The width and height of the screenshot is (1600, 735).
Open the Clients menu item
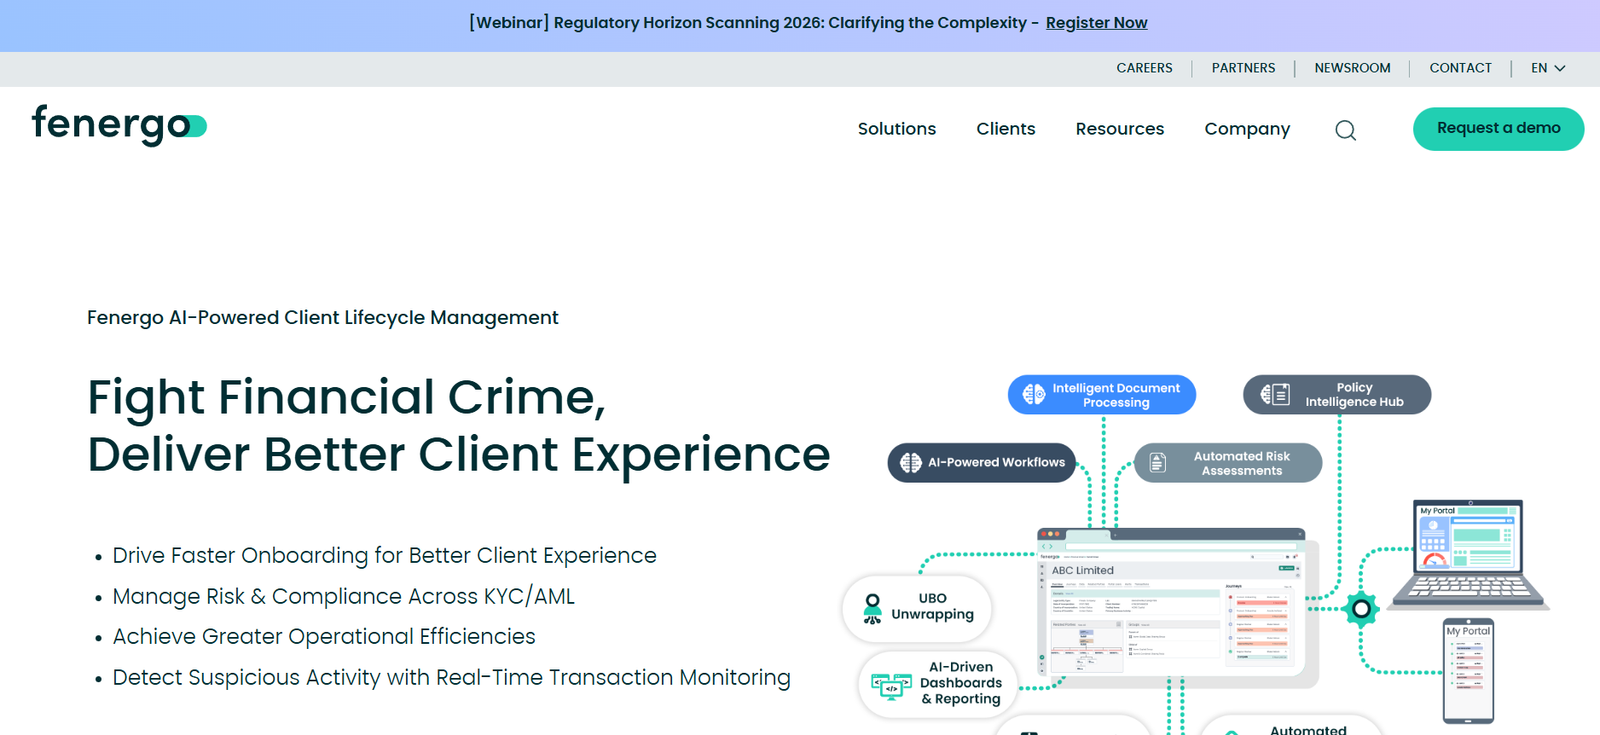click(1005, 129)
